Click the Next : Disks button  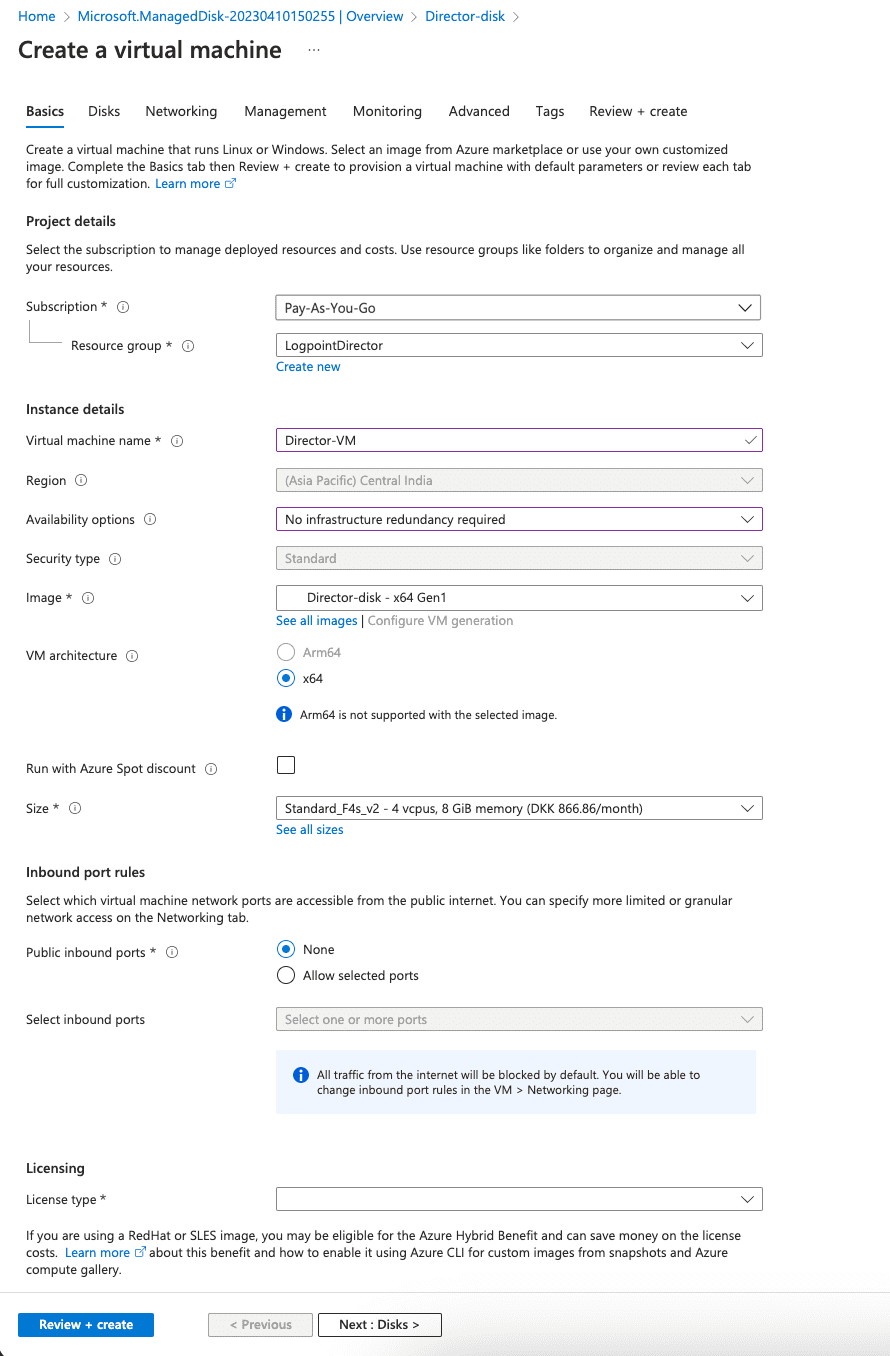point(379,1324)
